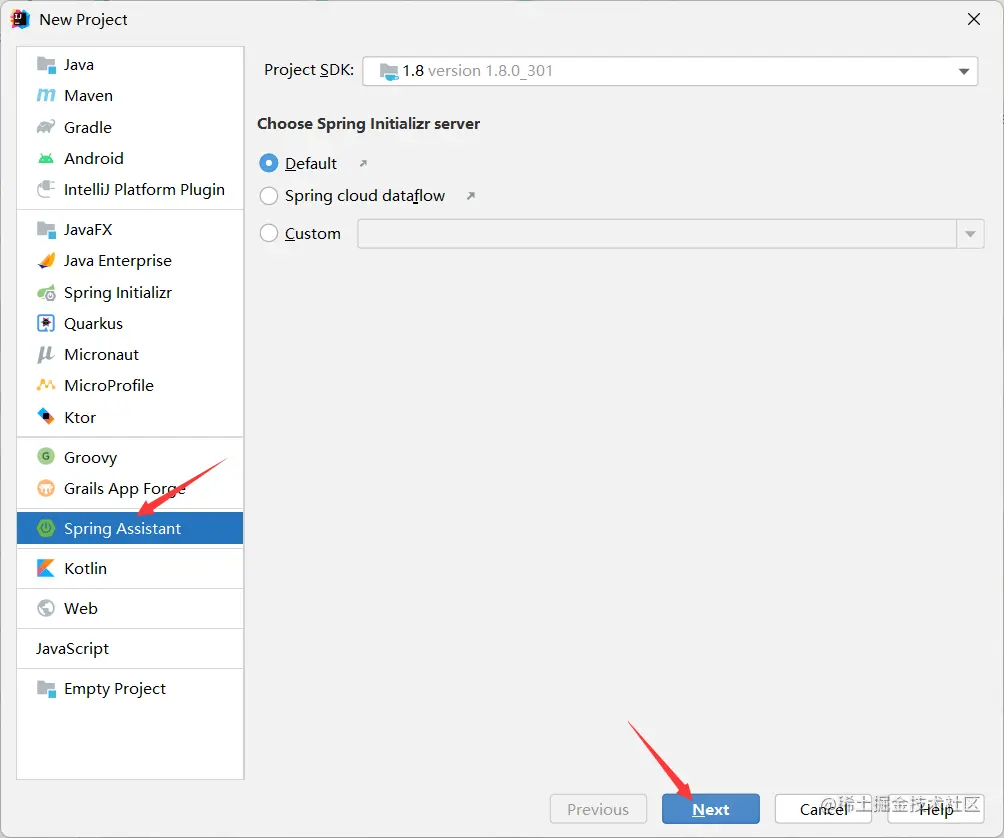Click the Help button
This screenshot has width=1004, height=838.
click(x=936, y=809)
